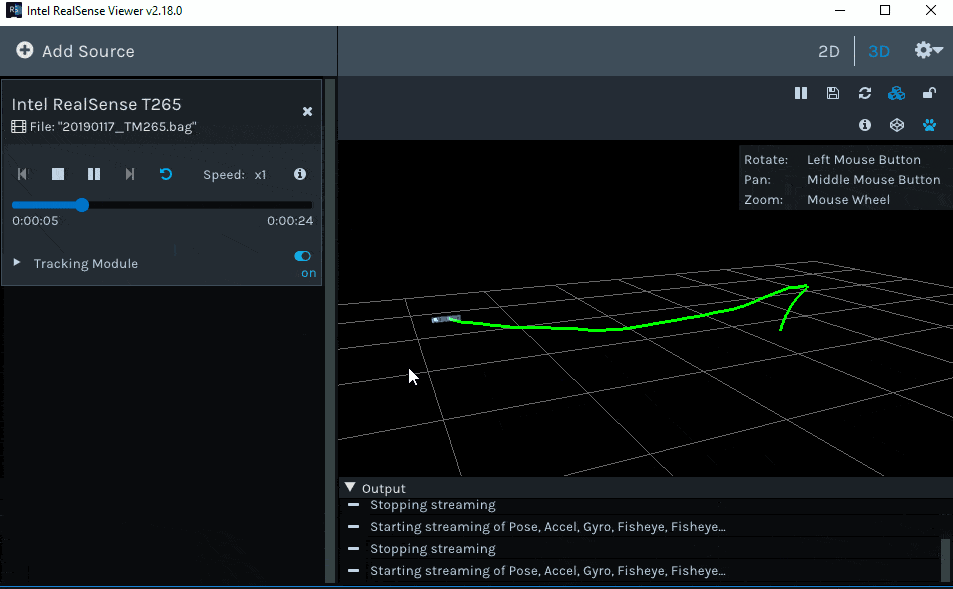
Task: Stop playback of the bag file
Action: (58, 174)
